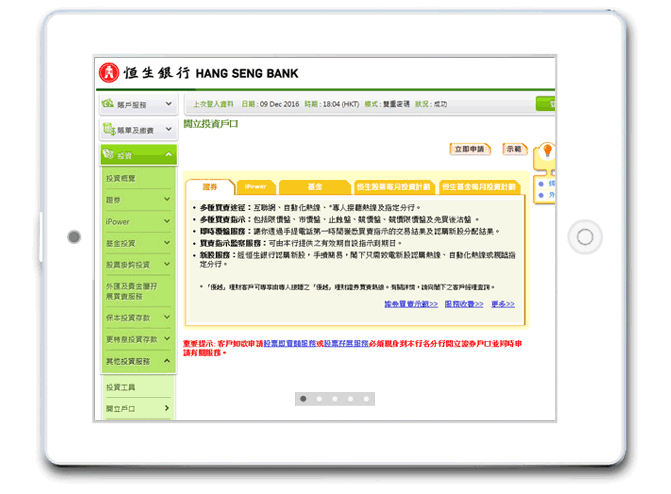The image size is (671, 494).
Task: Click the 賬單及繳費 sidebar icon
Action: tap(108, 130)
